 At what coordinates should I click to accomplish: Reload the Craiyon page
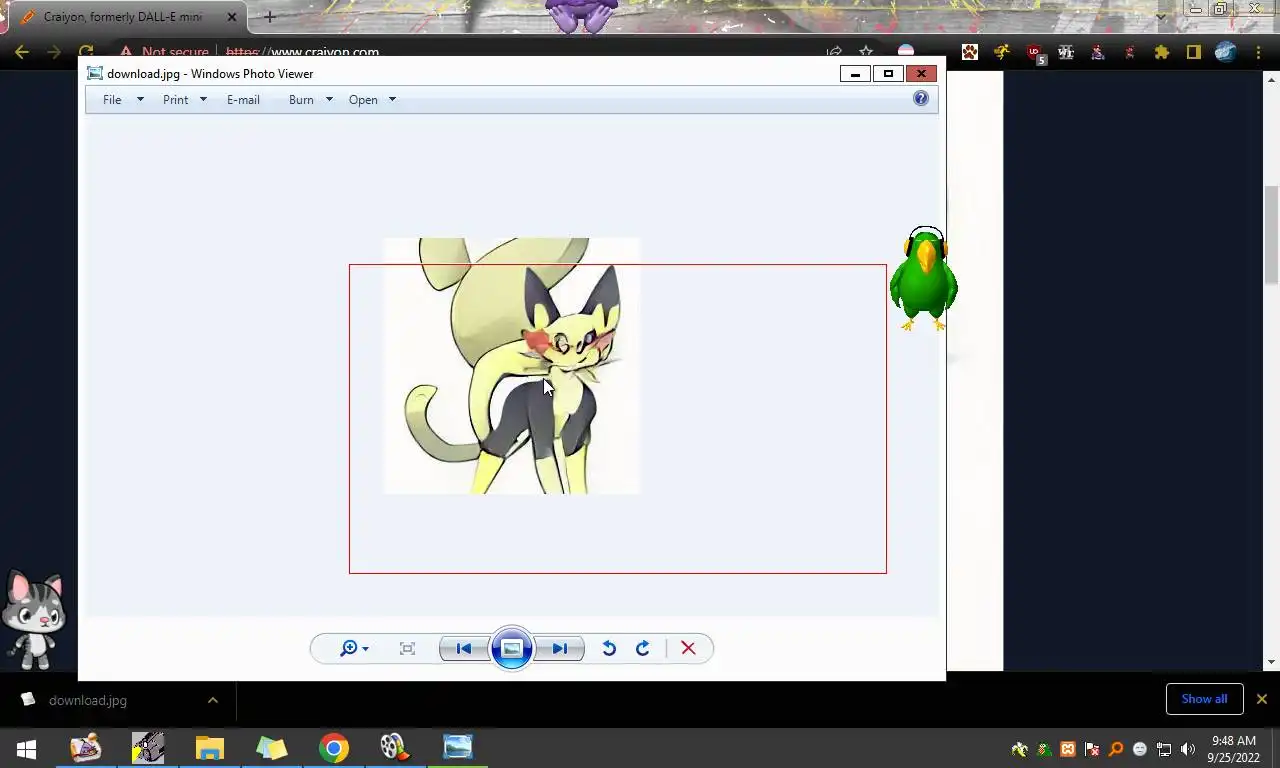(86, 52)
